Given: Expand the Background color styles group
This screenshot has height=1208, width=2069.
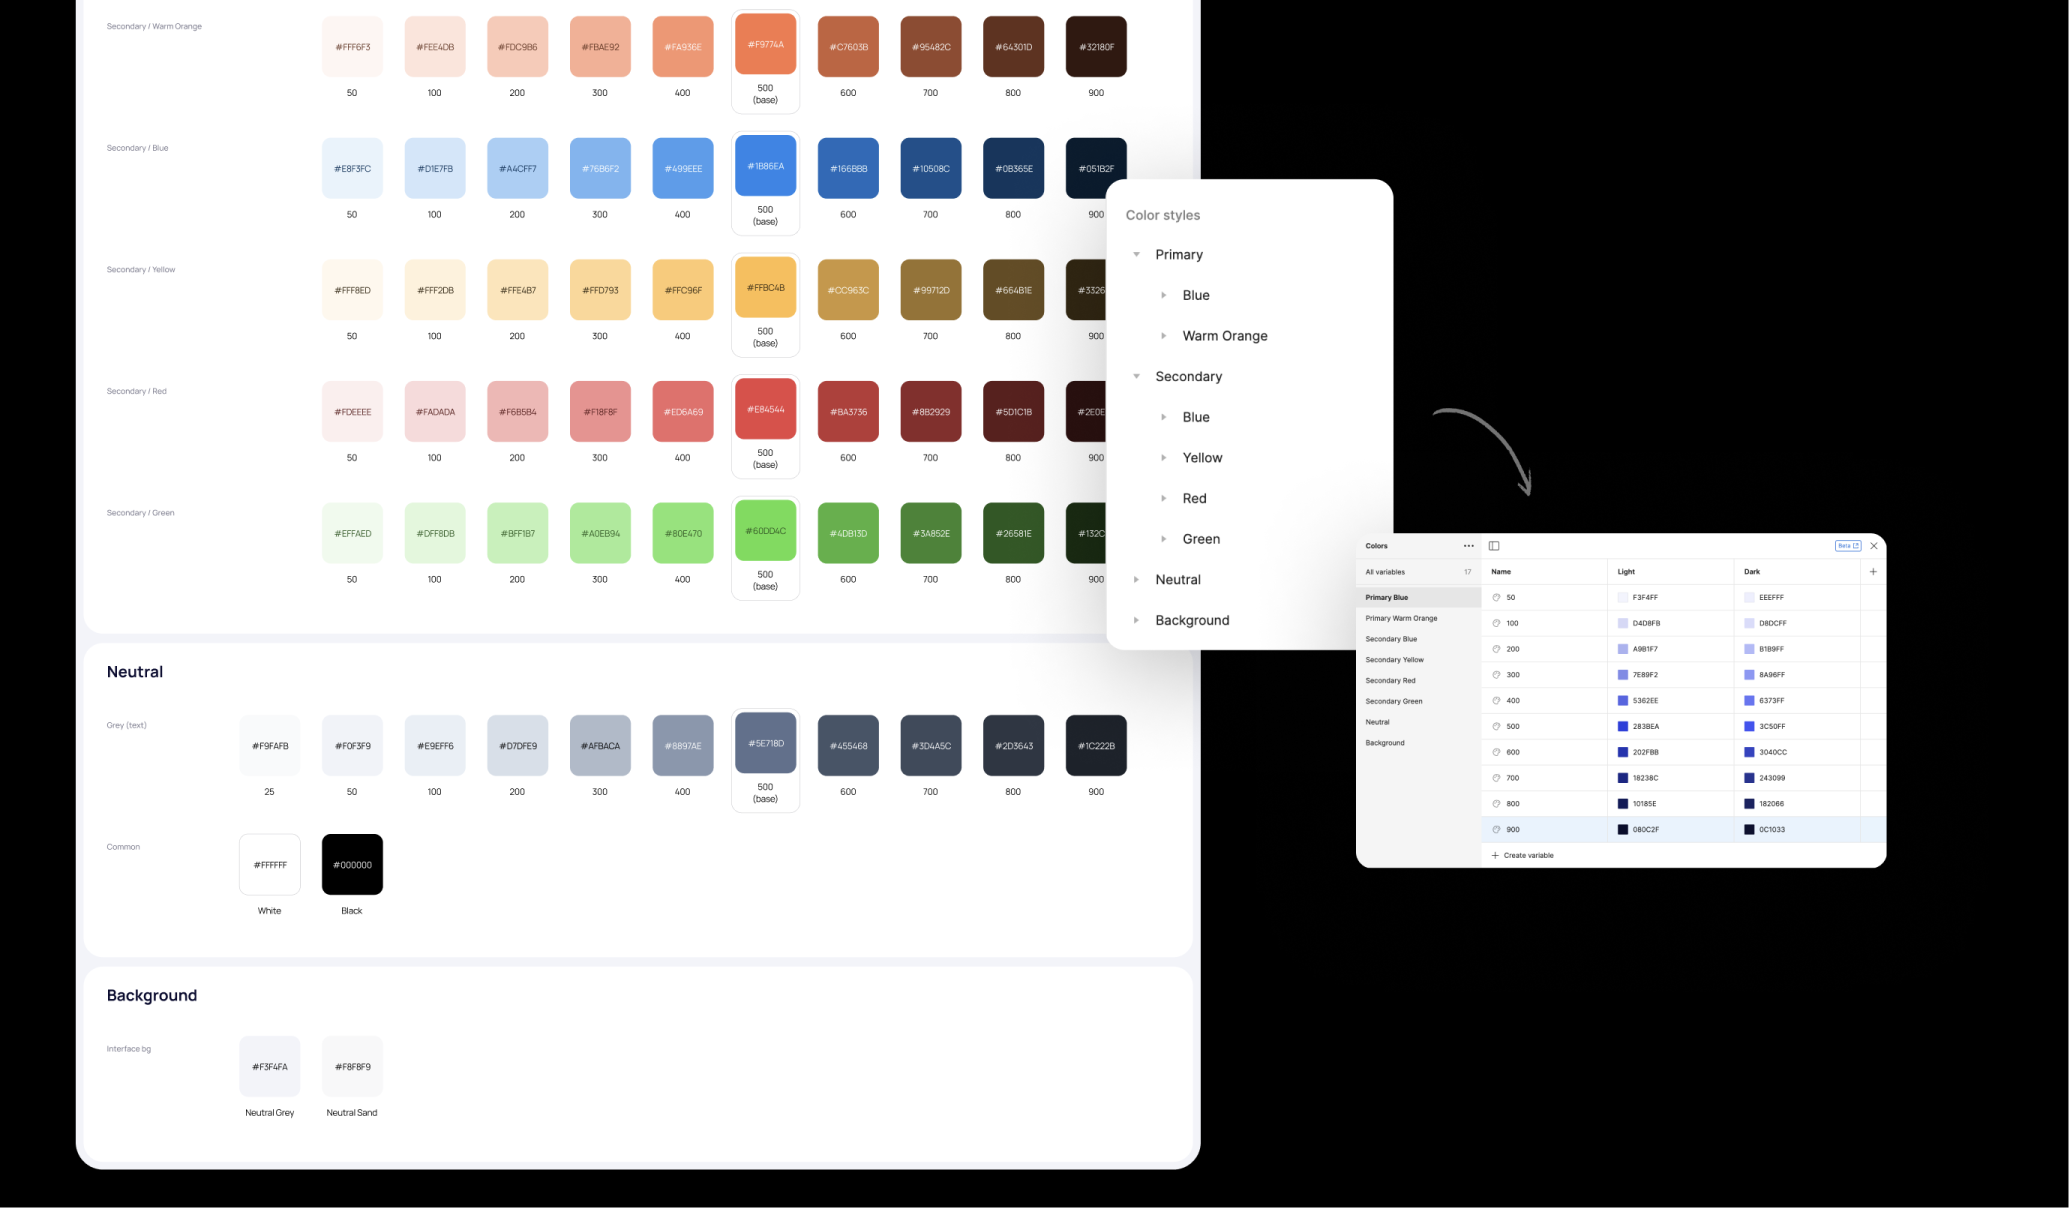Looking at the screenshot, I should tap(1136, 621).
